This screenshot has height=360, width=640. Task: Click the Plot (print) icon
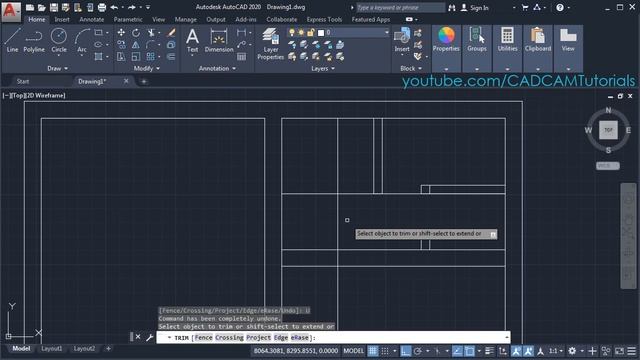tap(102, 7)
